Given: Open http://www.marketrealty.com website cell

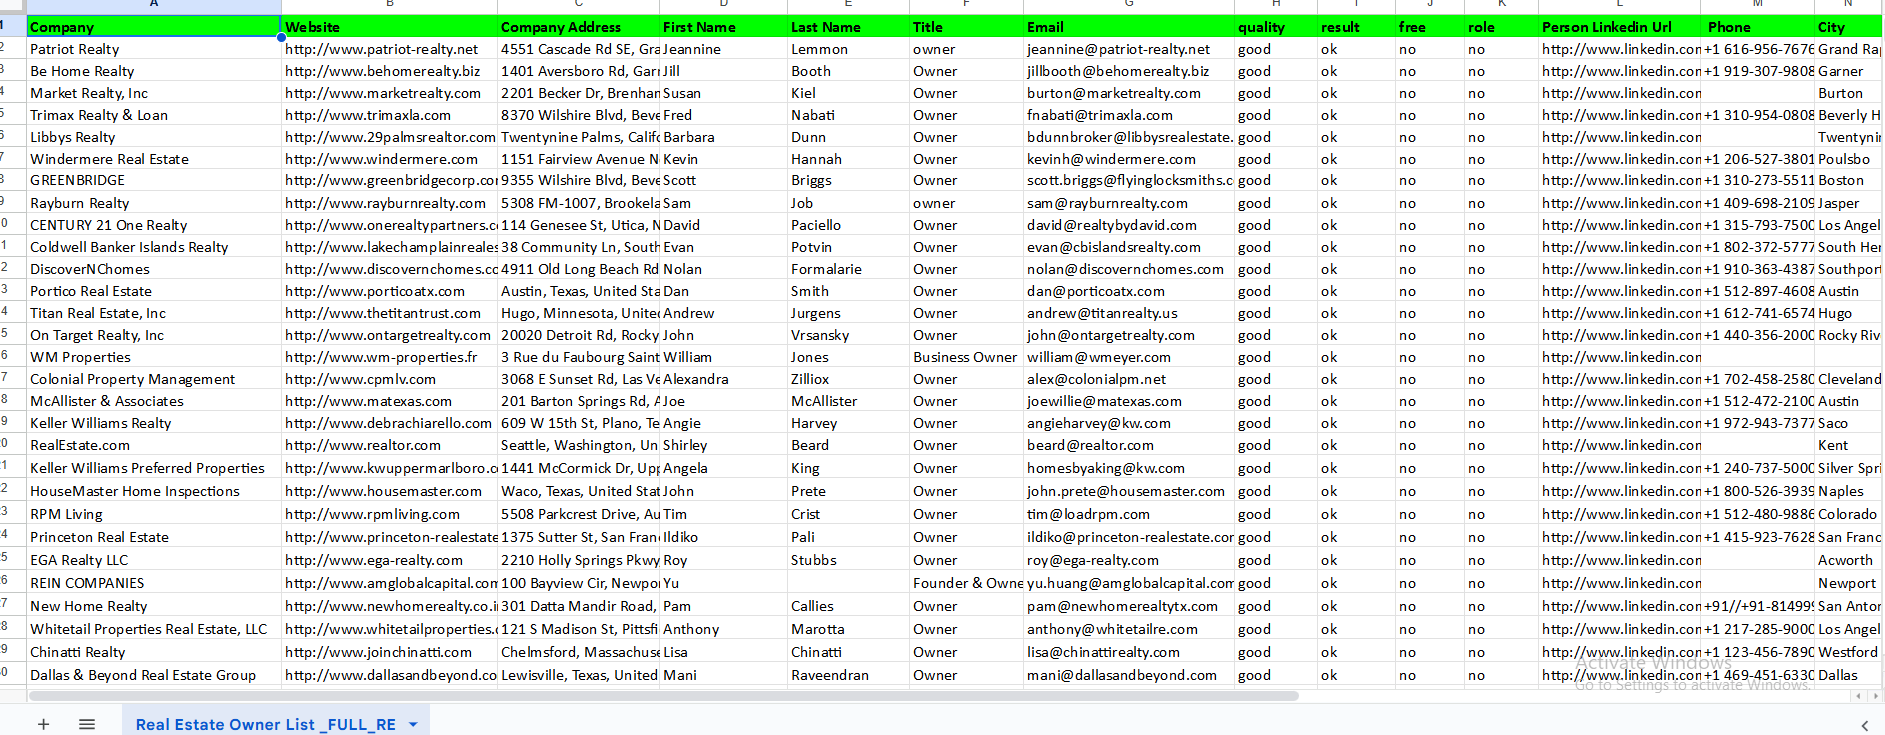Looking at the screenshot, I should point(389,93).
